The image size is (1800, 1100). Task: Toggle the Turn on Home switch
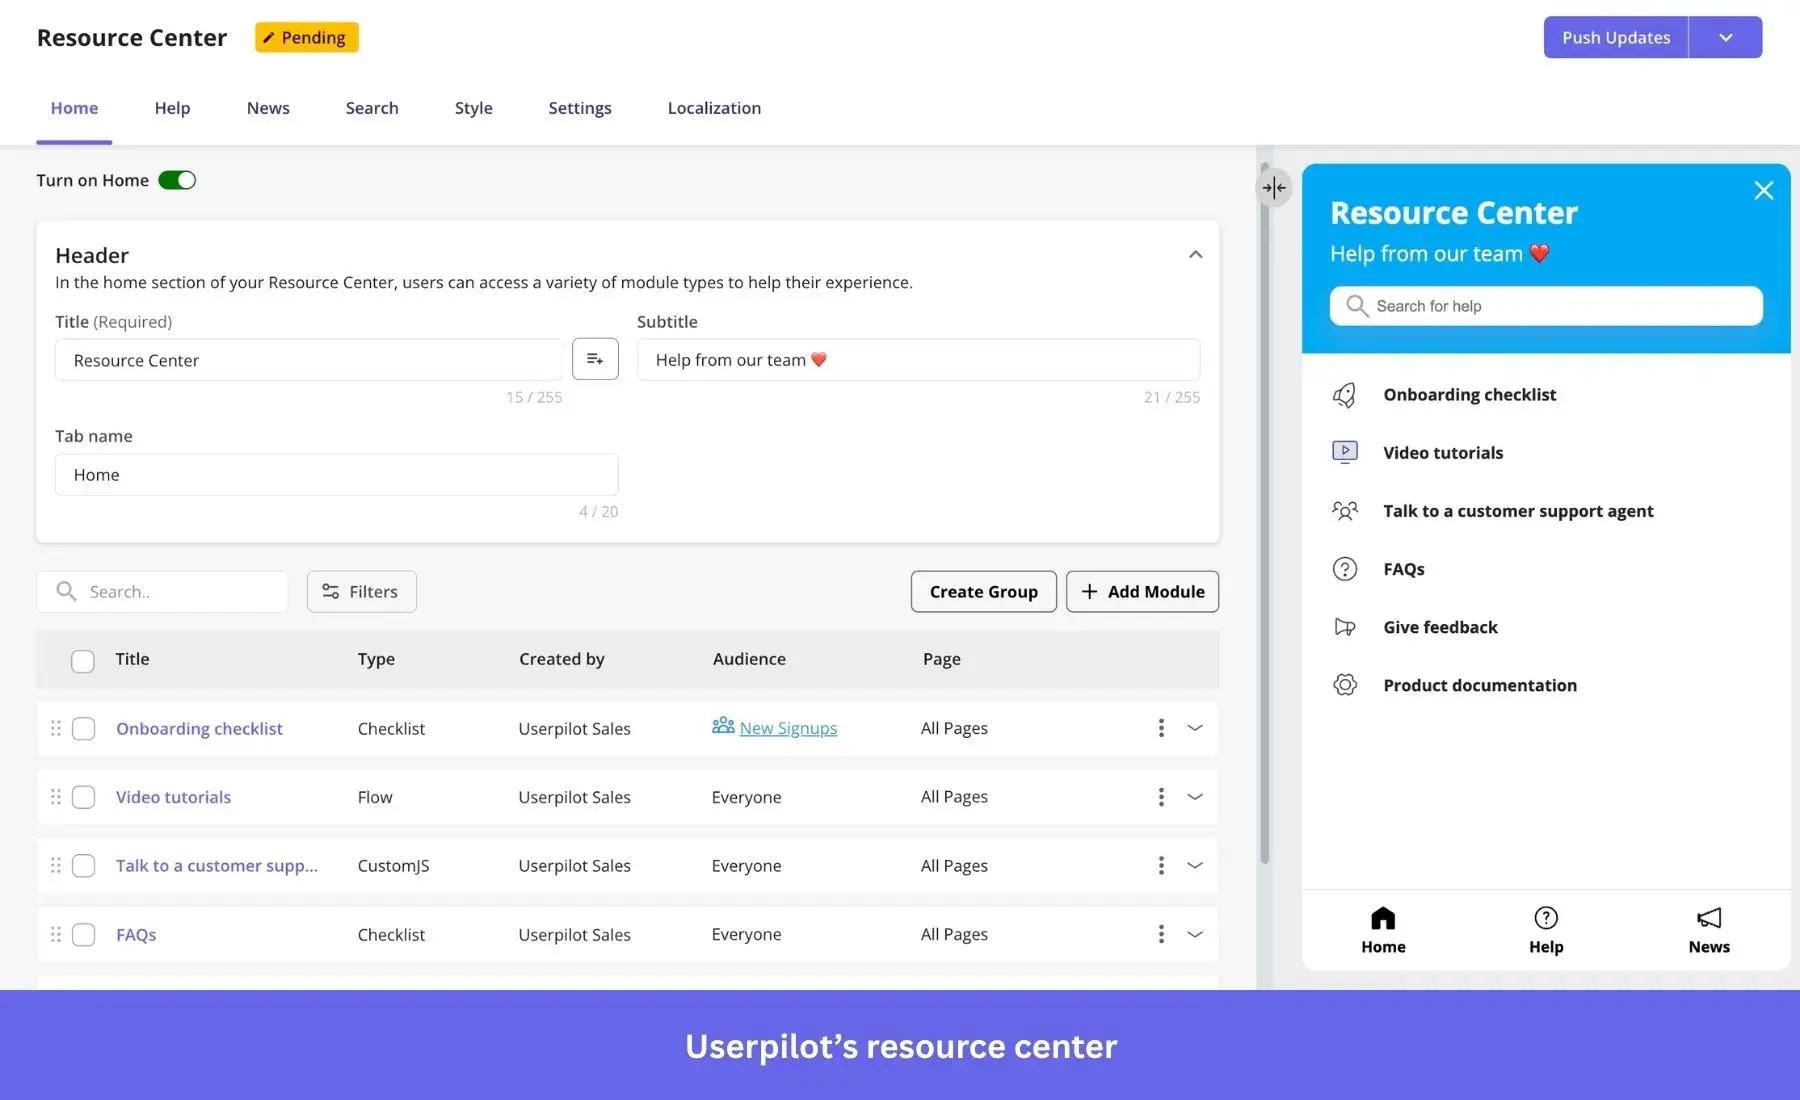click(x=177, y=180)
